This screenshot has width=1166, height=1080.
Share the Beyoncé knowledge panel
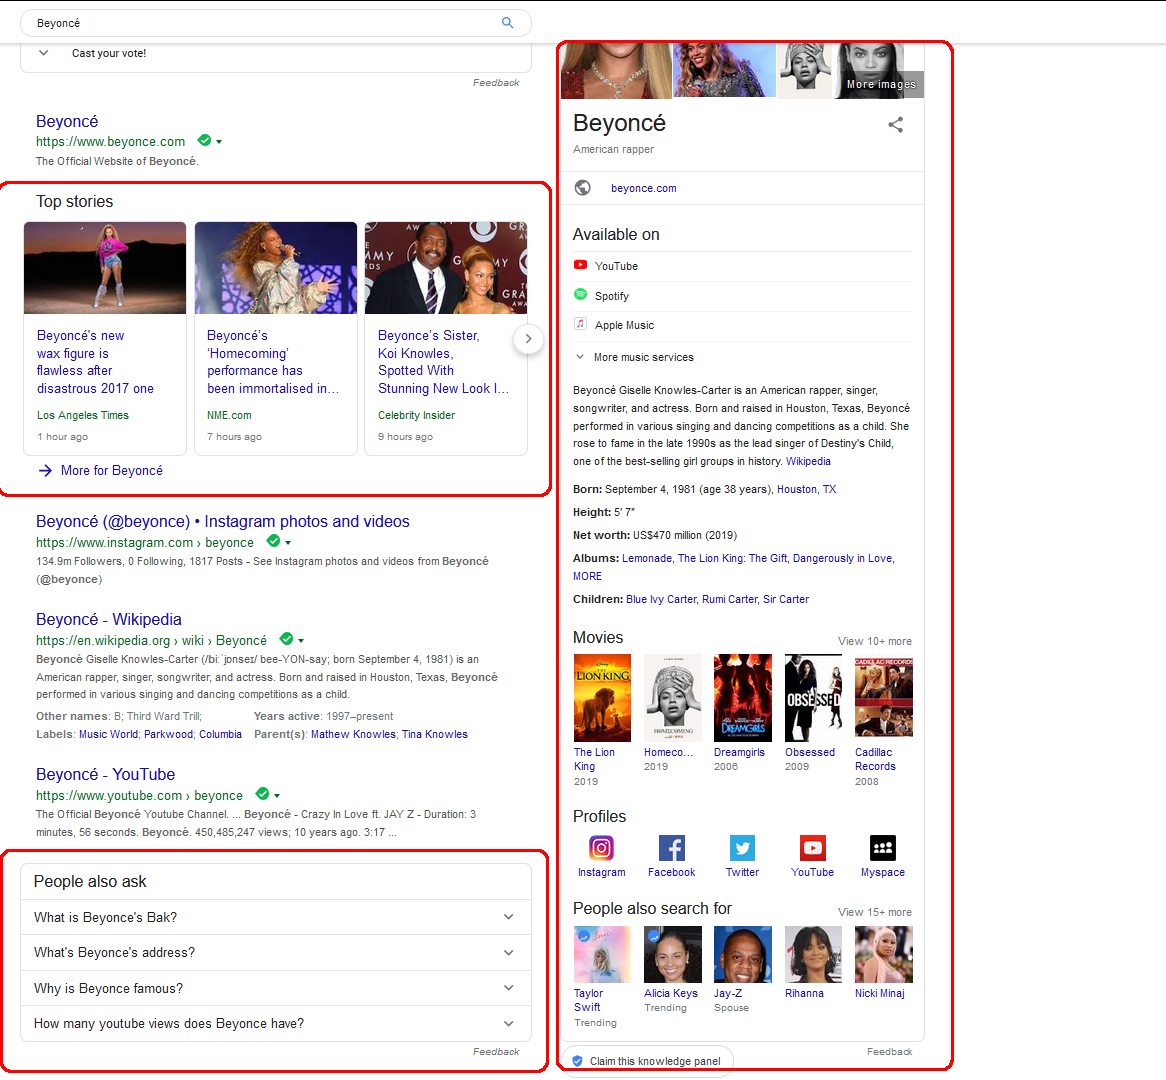(895, 125)
